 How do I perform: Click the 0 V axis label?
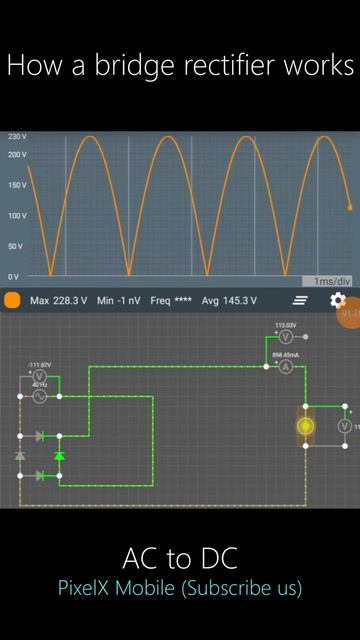13,277
